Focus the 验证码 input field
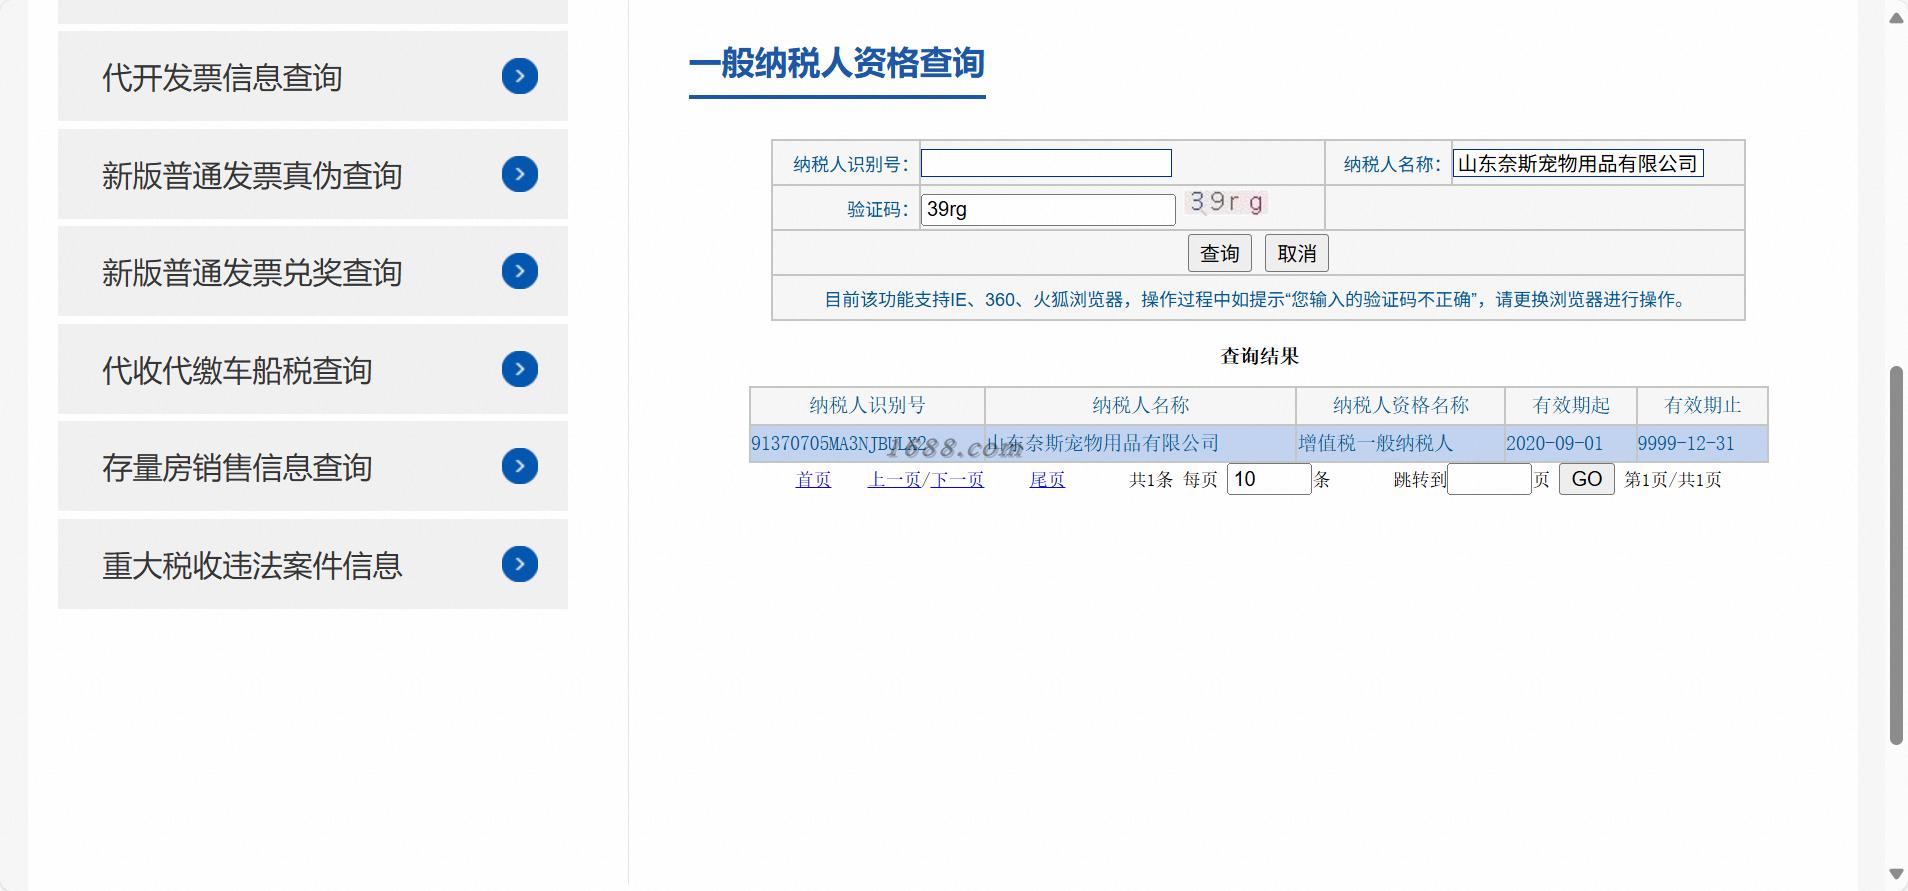Screen dimensions: 1908x891 coord(1048,209)
